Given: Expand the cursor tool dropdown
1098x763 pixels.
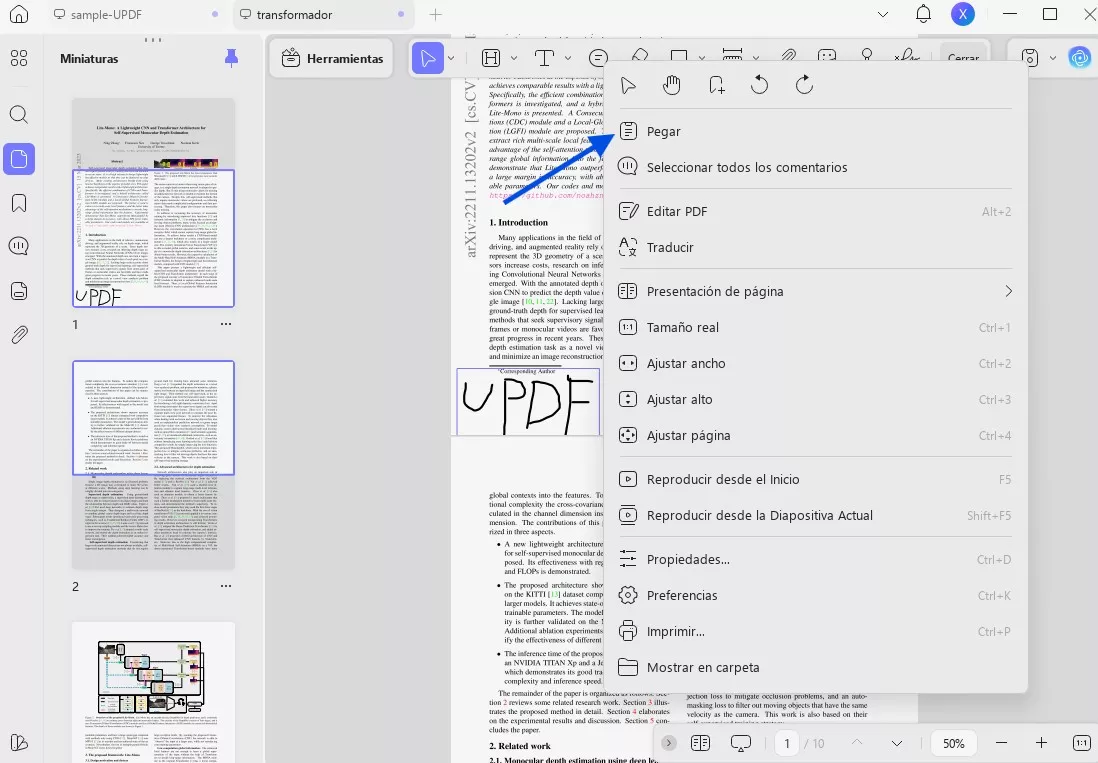Looking at the screenshot, I should tap(452, 58).
